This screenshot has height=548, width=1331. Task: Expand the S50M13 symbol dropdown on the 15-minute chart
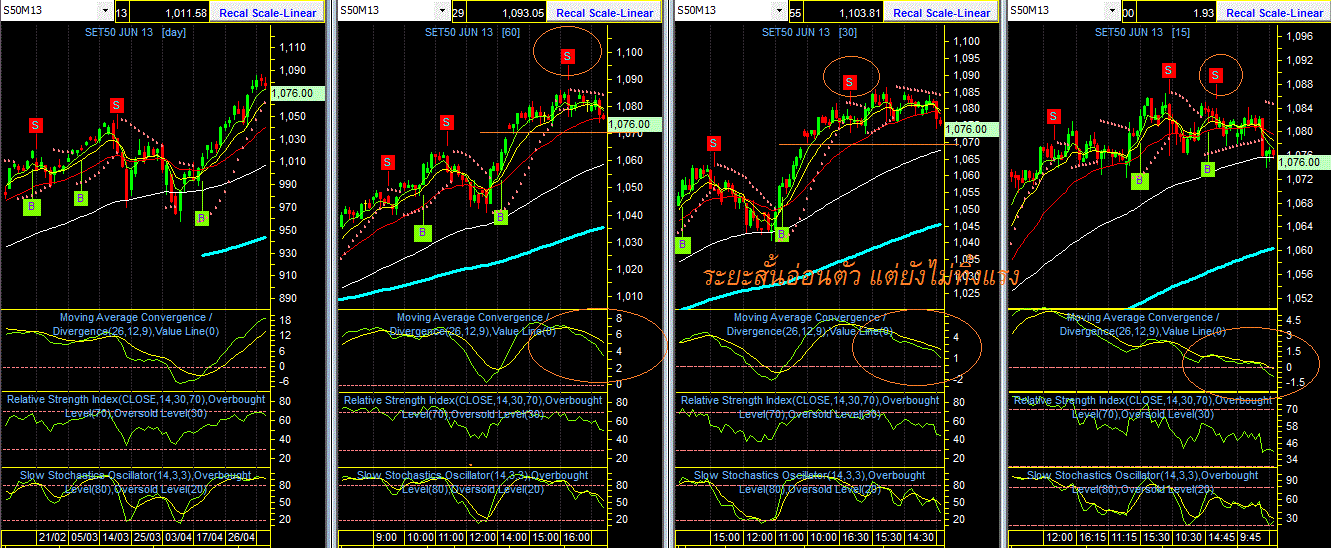coord(1113,11)
